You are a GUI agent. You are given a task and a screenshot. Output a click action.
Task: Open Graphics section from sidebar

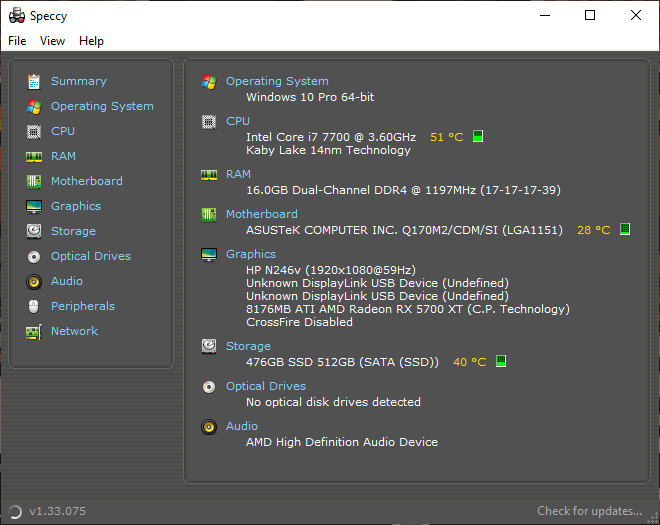(76, 206)
